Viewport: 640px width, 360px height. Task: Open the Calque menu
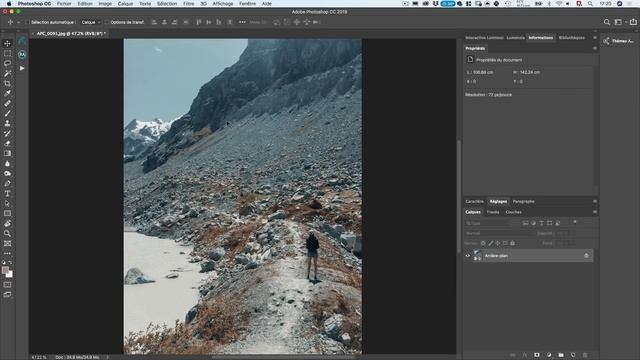coord(125,4)
